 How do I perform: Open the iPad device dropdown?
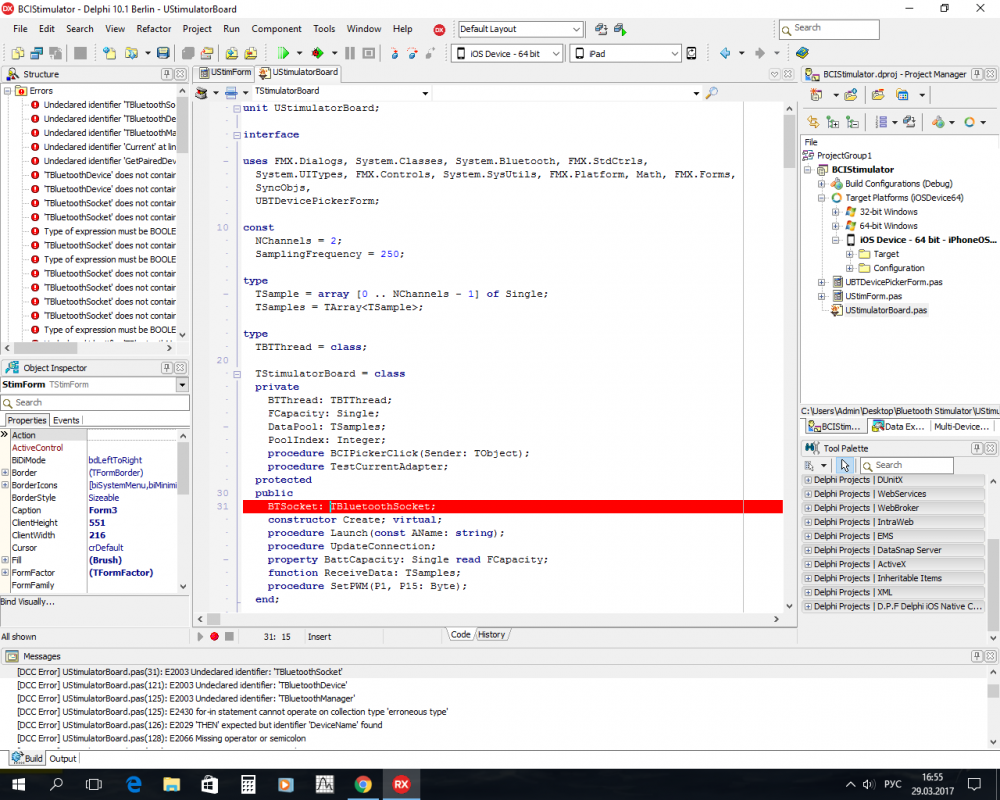(675, 54)
